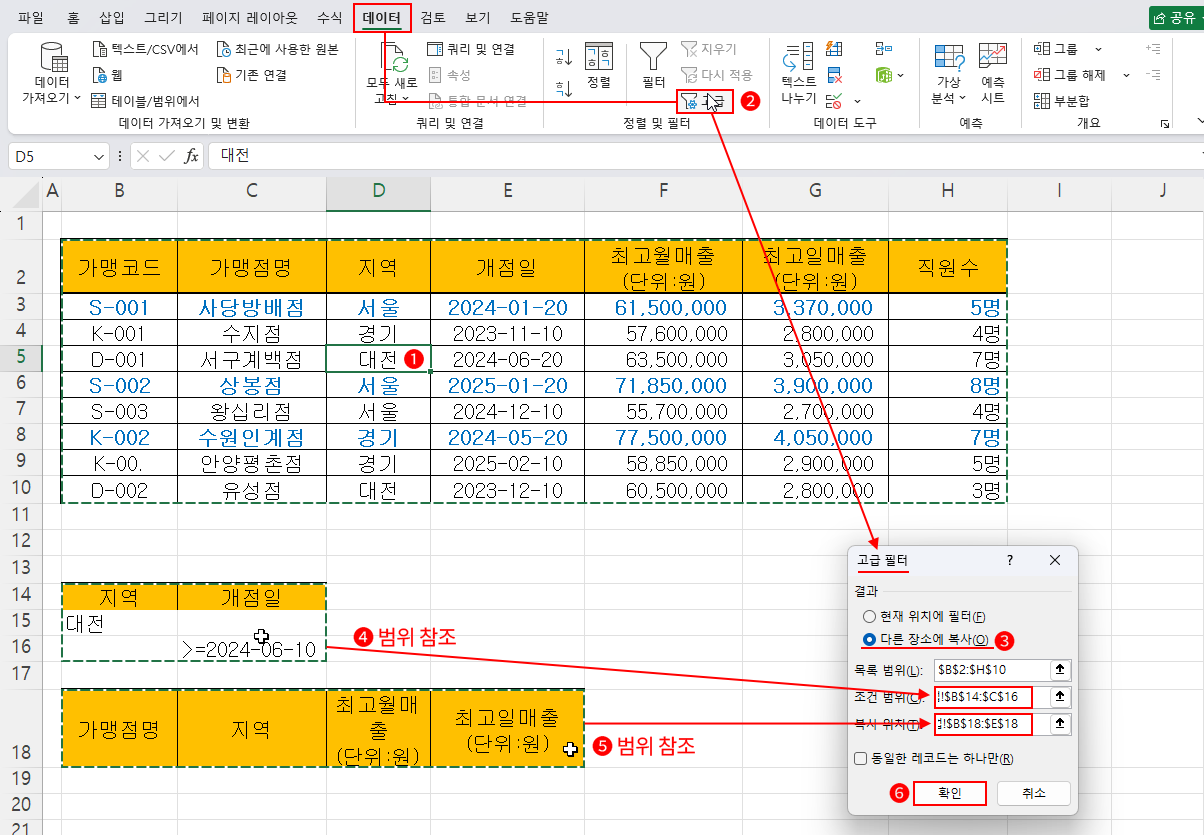Click the 고급 필터 dialog help button
The height and width of the screenshot is (835, 1204).
point(1010,560)
